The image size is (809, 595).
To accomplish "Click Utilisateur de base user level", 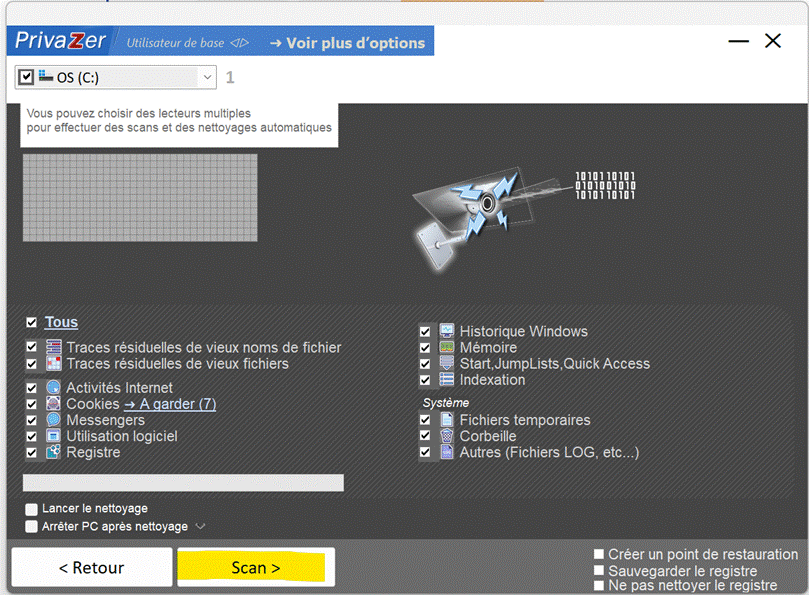I will click(x=175, y=43).
